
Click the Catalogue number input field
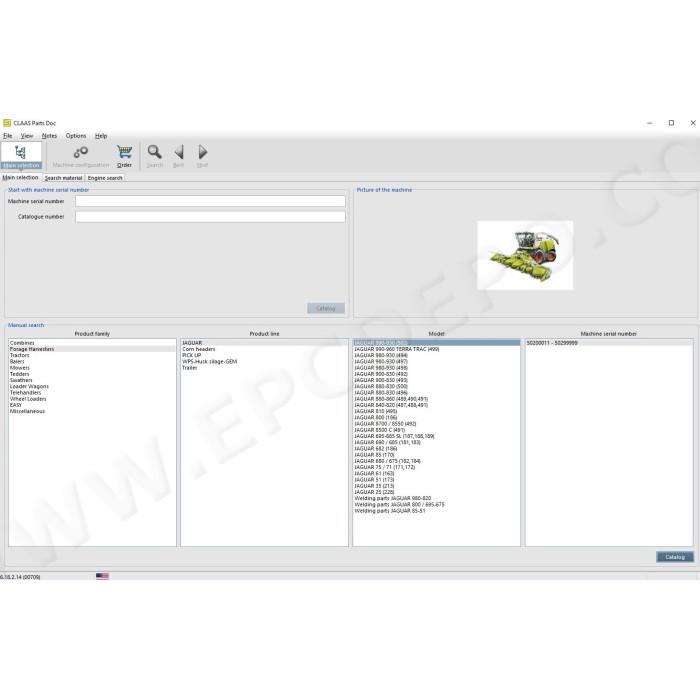point(210,217)
